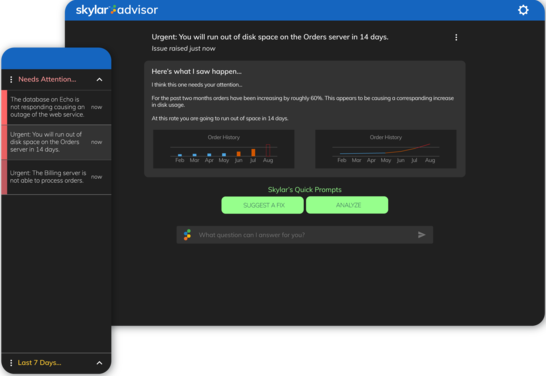Click the ANALYZE quick prompt button

pos(347,205)
